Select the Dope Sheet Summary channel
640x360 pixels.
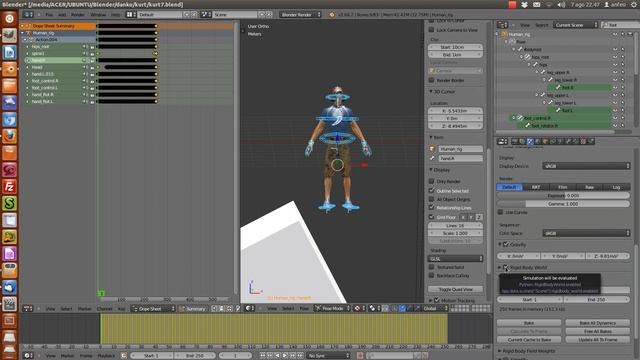point(53,26)
